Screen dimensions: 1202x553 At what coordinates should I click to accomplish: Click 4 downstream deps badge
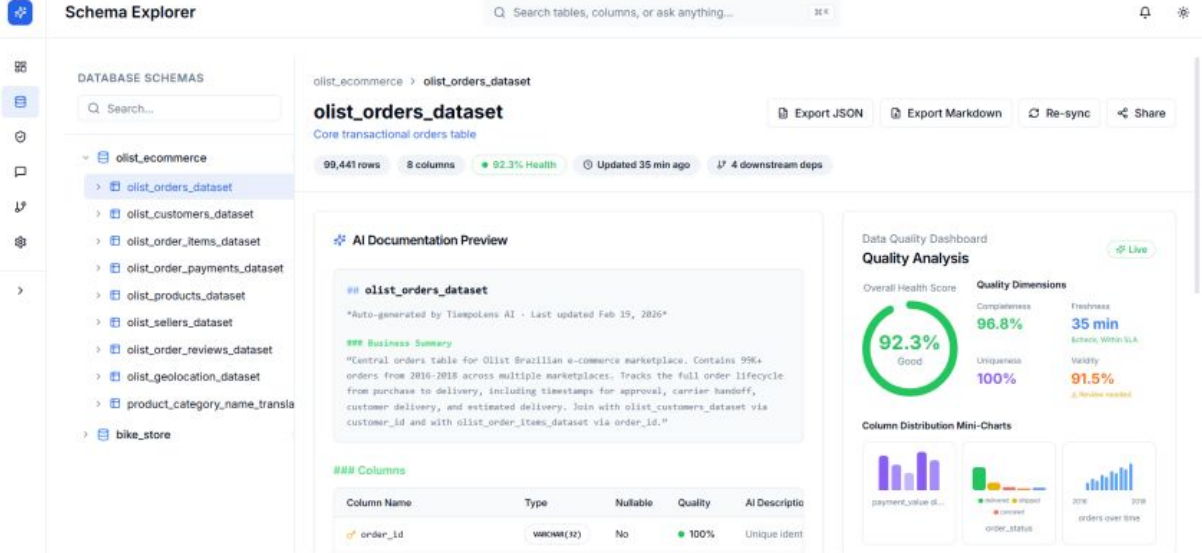coord(769,165)
